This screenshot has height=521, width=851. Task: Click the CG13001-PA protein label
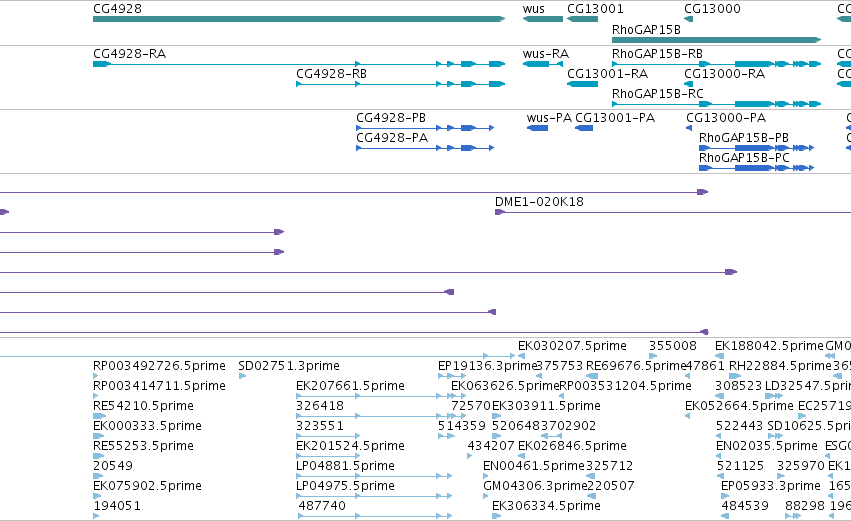pyautogui.click(x=615, y=118)
